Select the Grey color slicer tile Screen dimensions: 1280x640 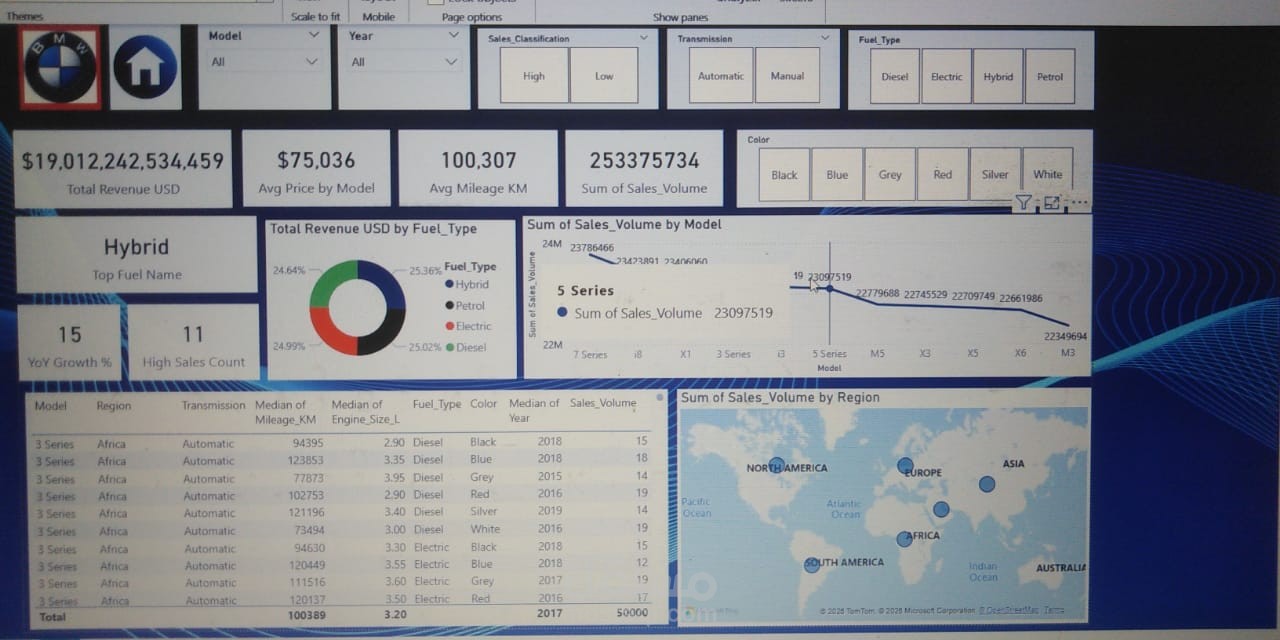click(x=890, y=175)
